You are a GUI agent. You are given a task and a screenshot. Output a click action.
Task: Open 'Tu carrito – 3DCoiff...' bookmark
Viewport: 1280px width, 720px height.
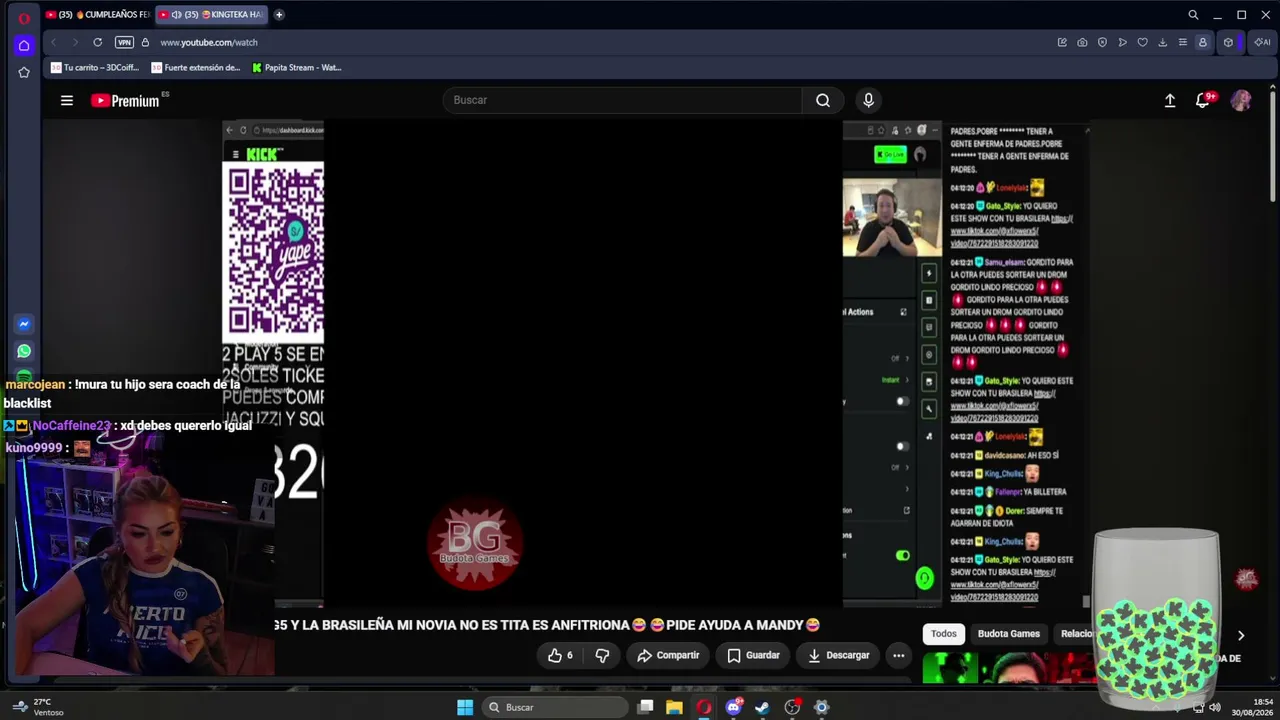pos(95,68)
